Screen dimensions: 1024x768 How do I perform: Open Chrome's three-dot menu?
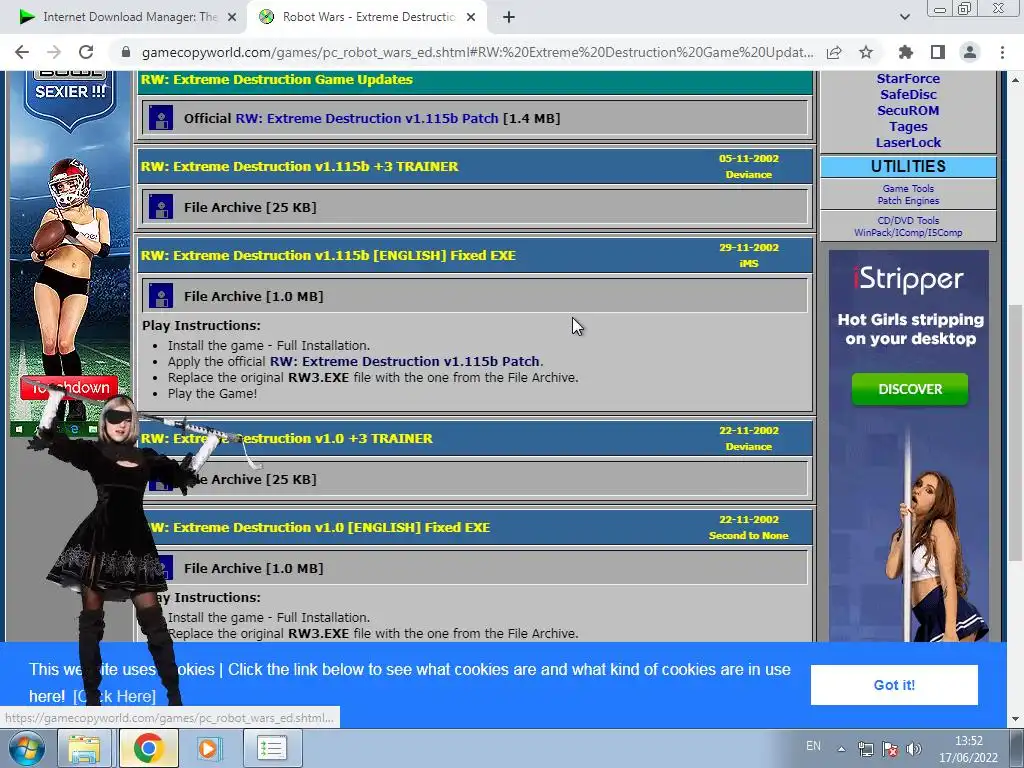tap(1002, 52)
